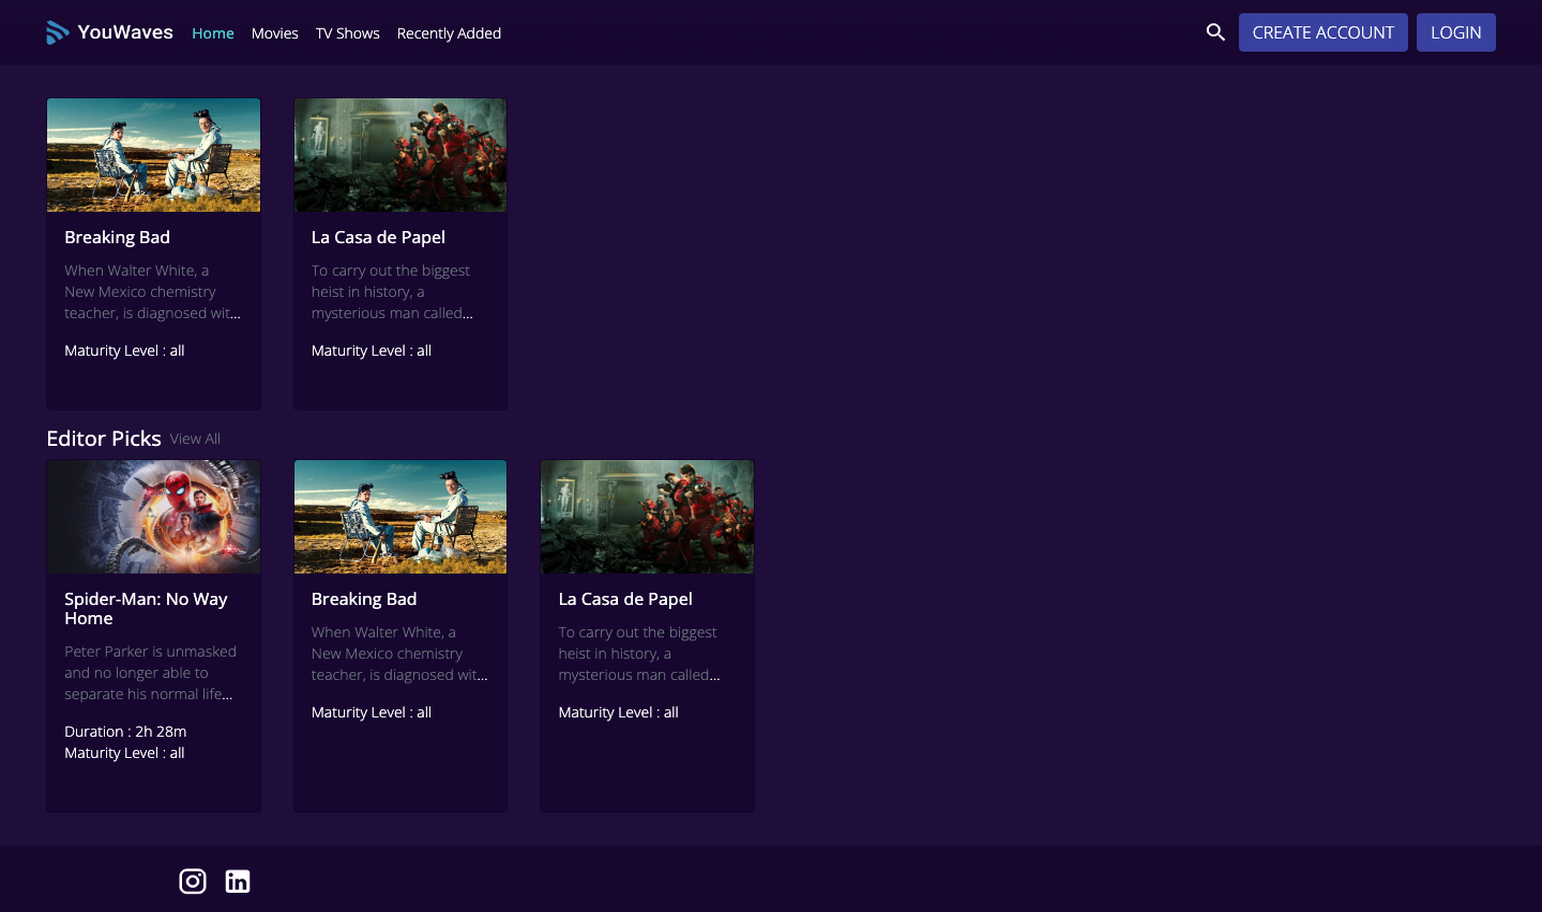Viewport: 1542px width, 912px height.
Task: Click Maturity Level on the Editor Picks Breaking Bad card
Action: tap(371, 712)
